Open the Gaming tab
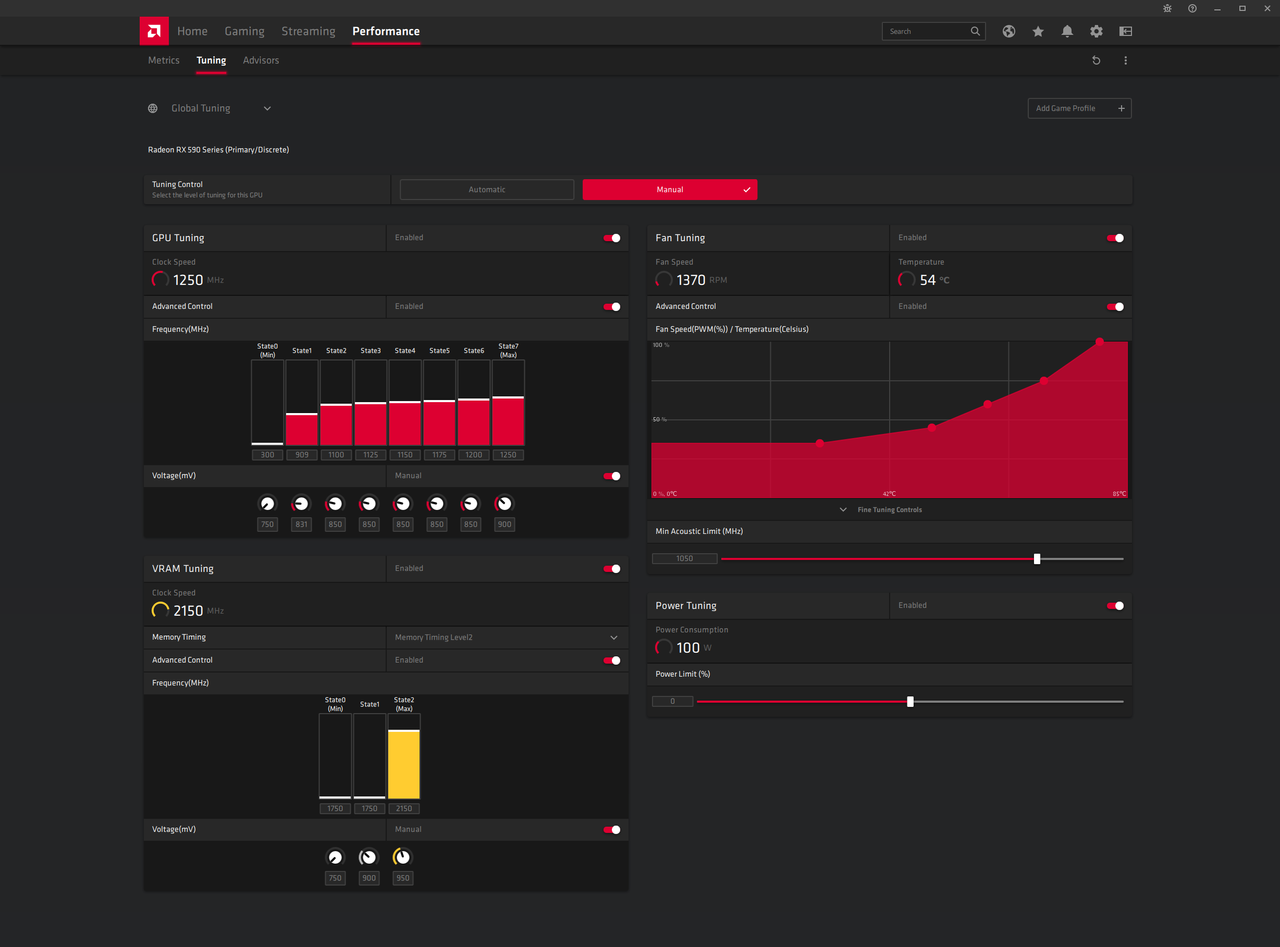 coord(244,31)
